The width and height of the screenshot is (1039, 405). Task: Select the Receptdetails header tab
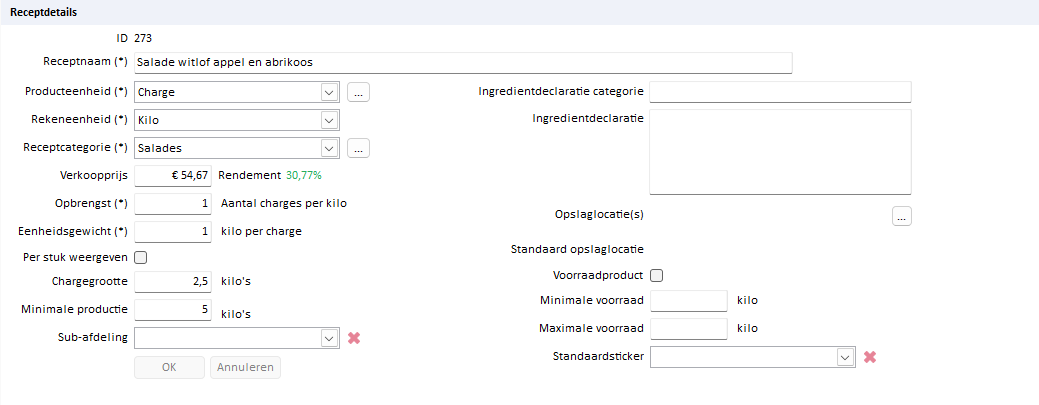(x=44, y=12)
